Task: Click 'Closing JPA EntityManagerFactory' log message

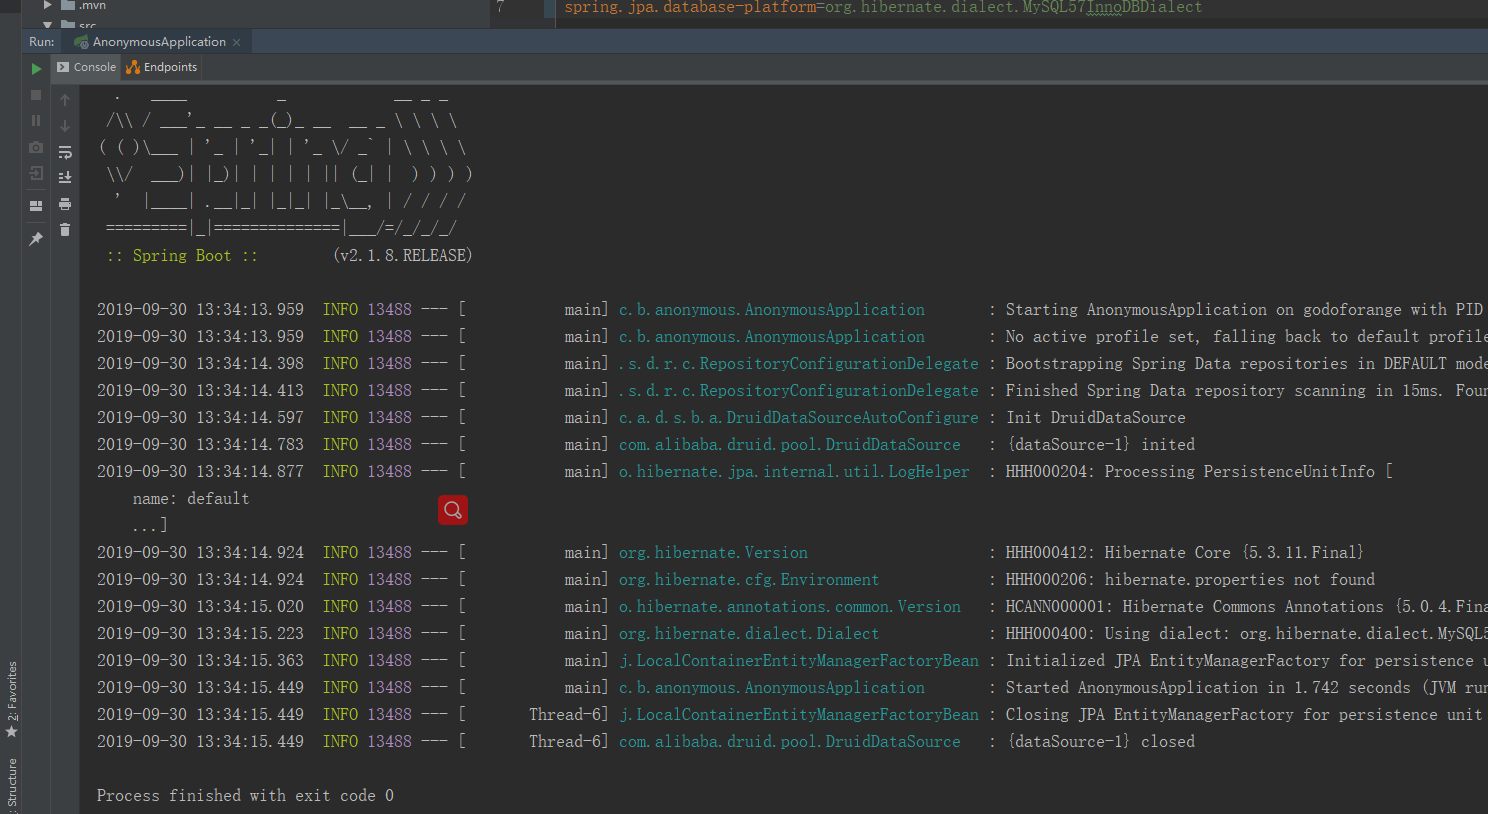Action: click(1246, 715)
